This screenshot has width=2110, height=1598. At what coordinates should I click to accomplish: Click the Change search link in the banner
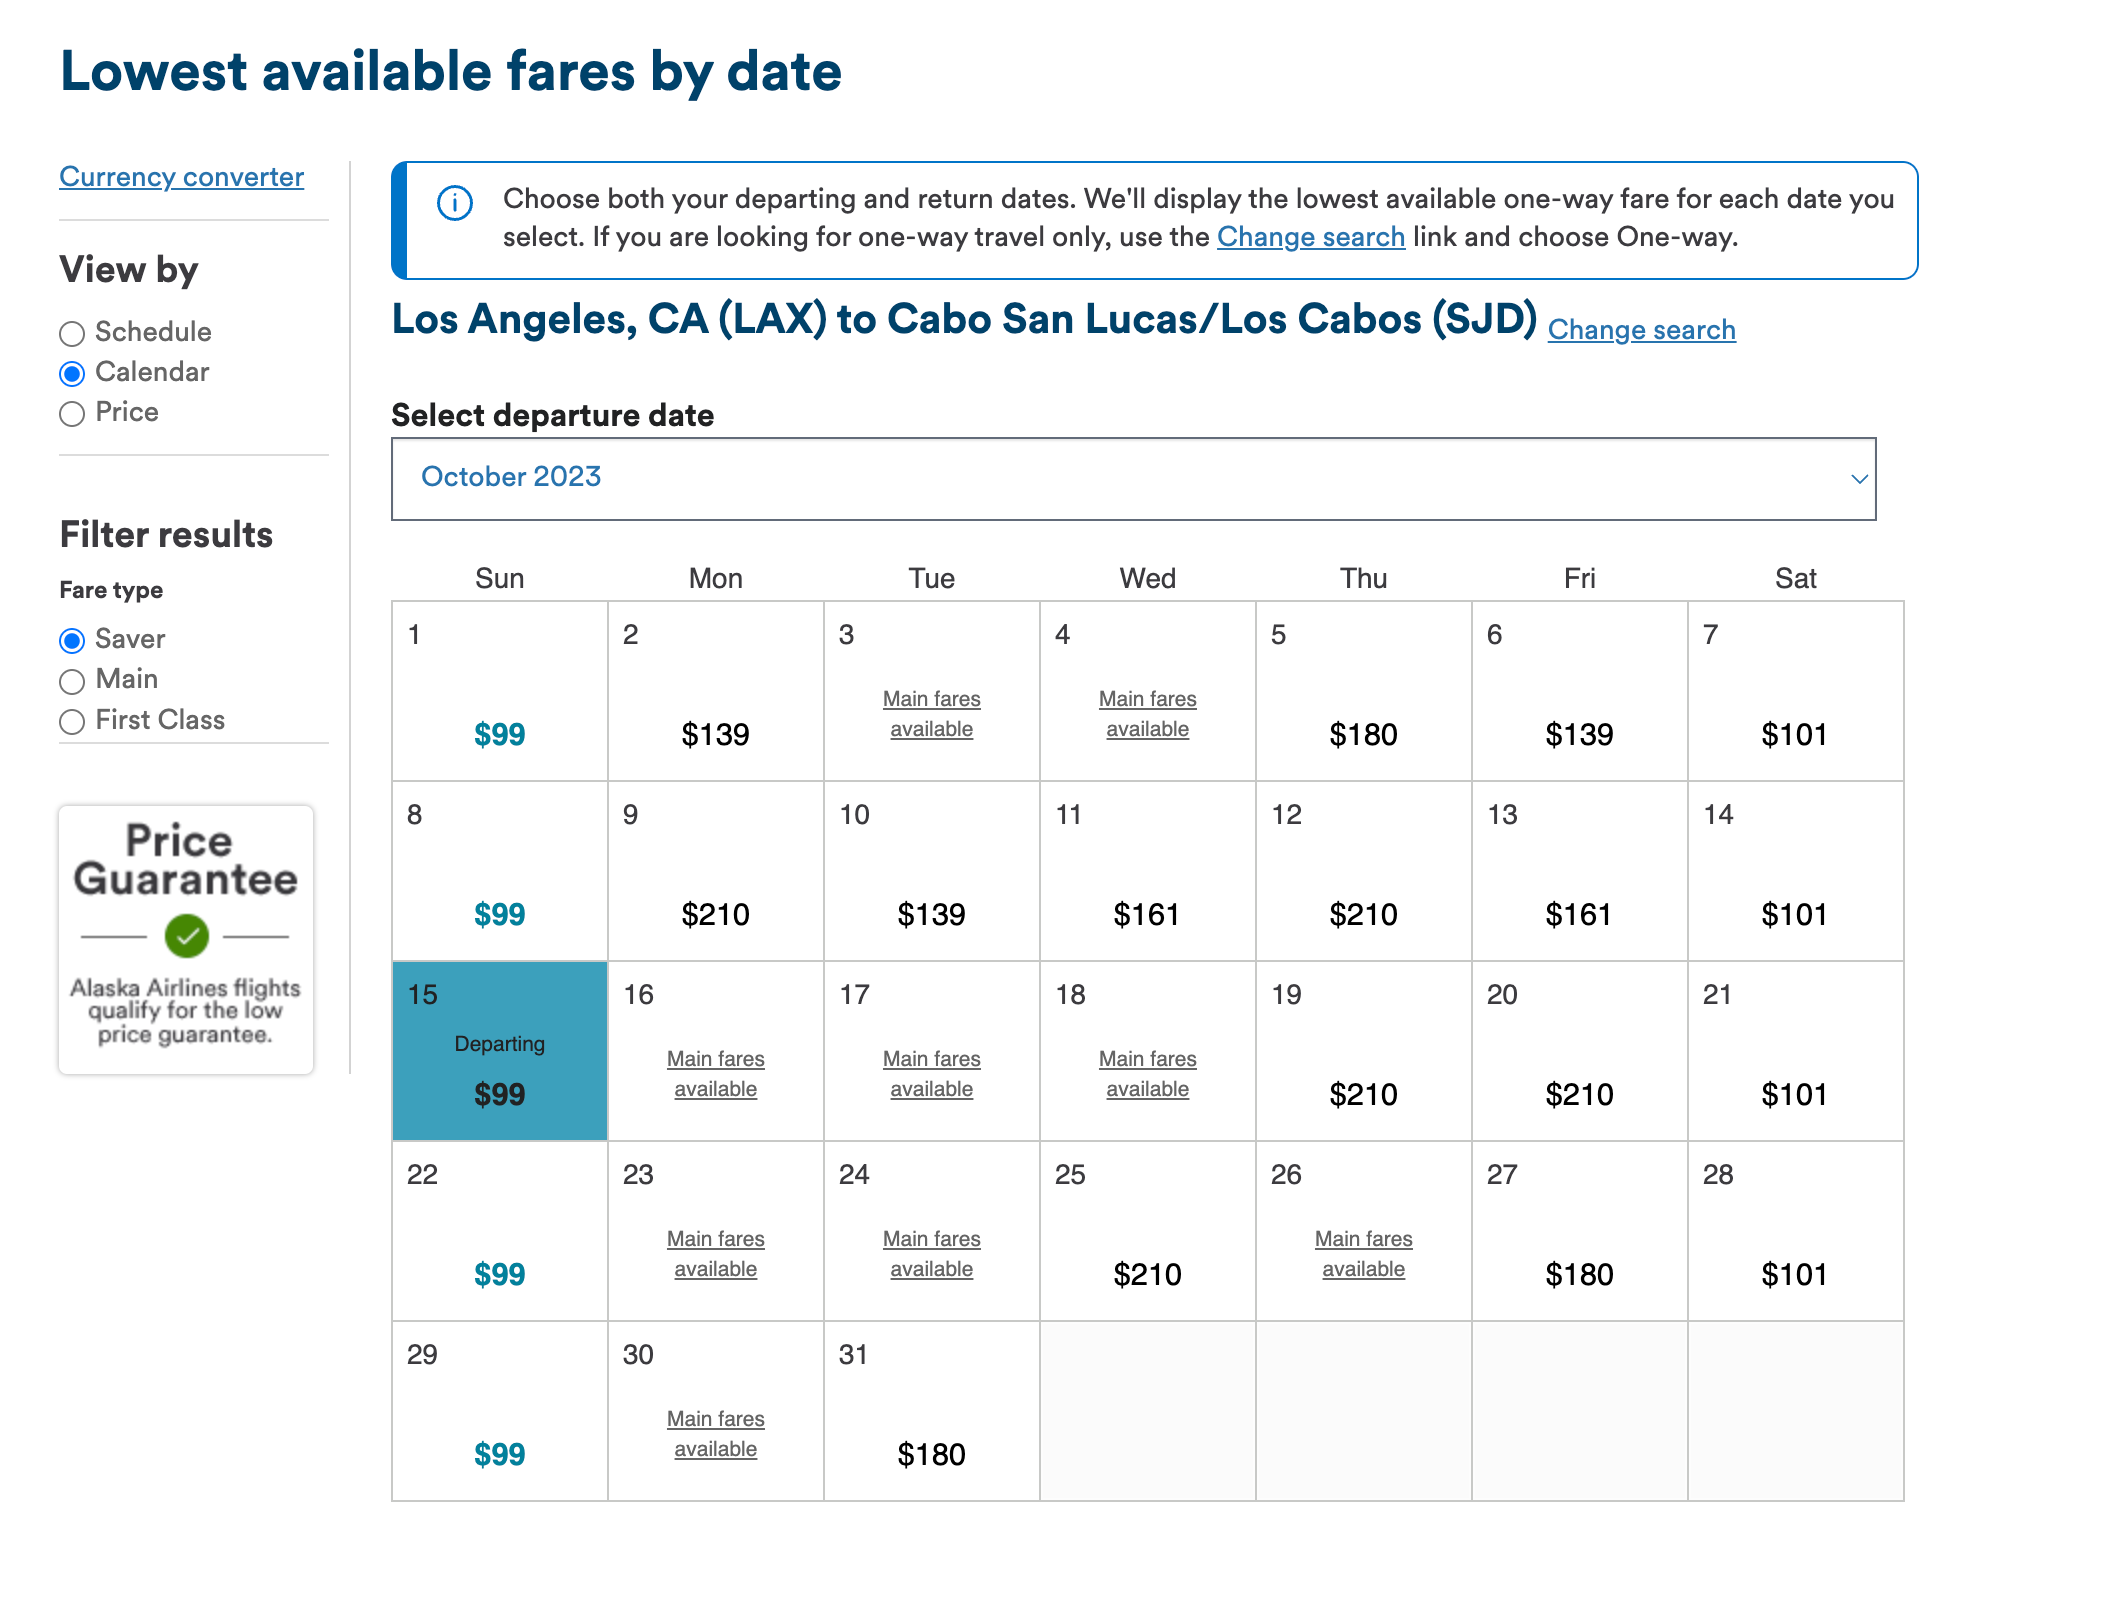(x=1310, y=237)
